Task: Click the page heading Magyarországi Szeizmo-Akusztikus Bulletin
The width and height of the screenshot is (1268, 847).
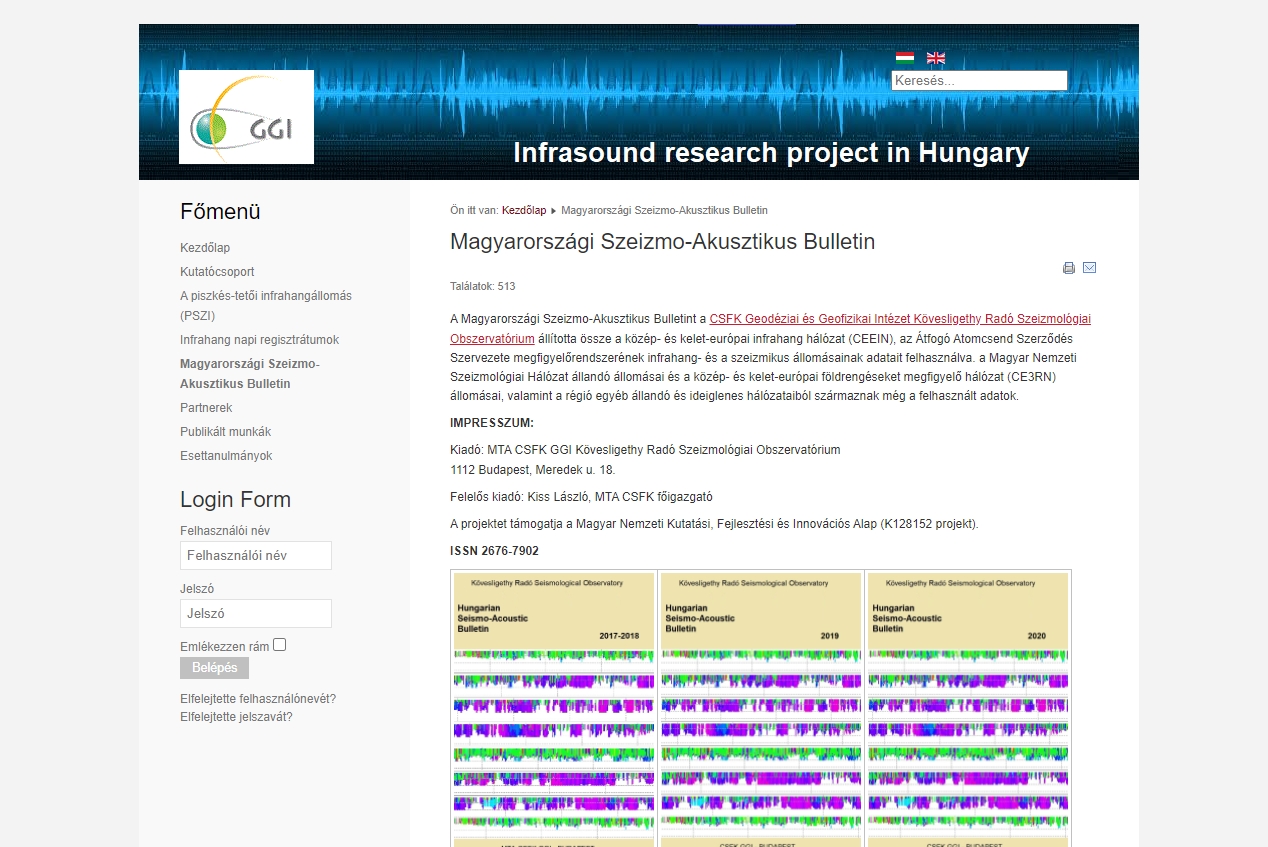Action: [x=663, y=242]
